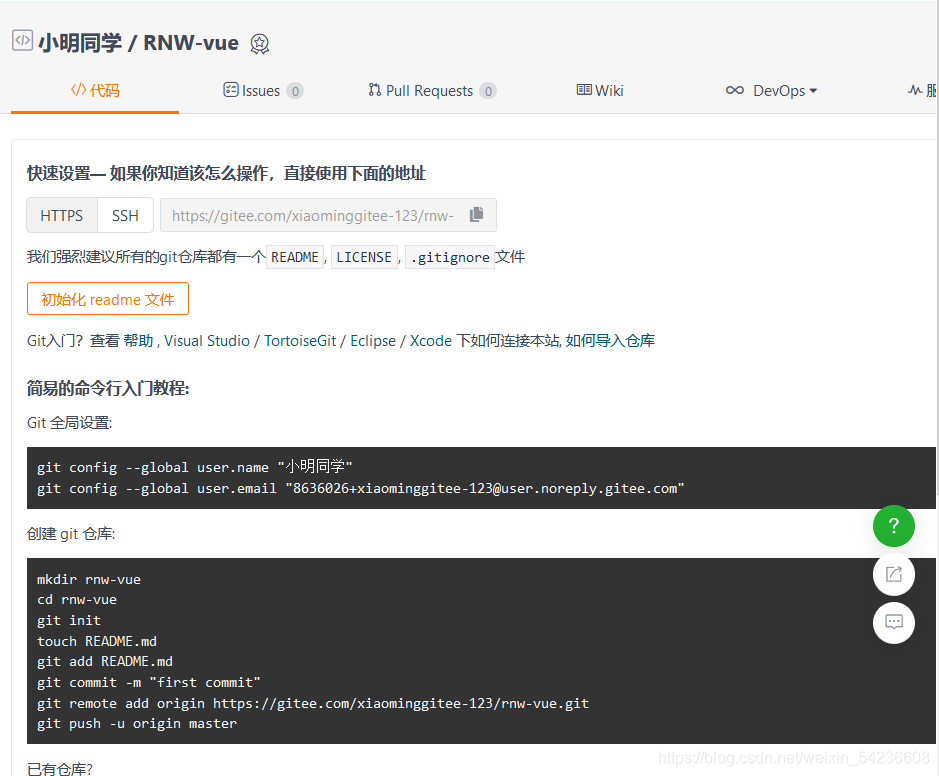The height and width of the screenshot is (776, 939).
Task: Select the SSH clone option
Action: 125,216
